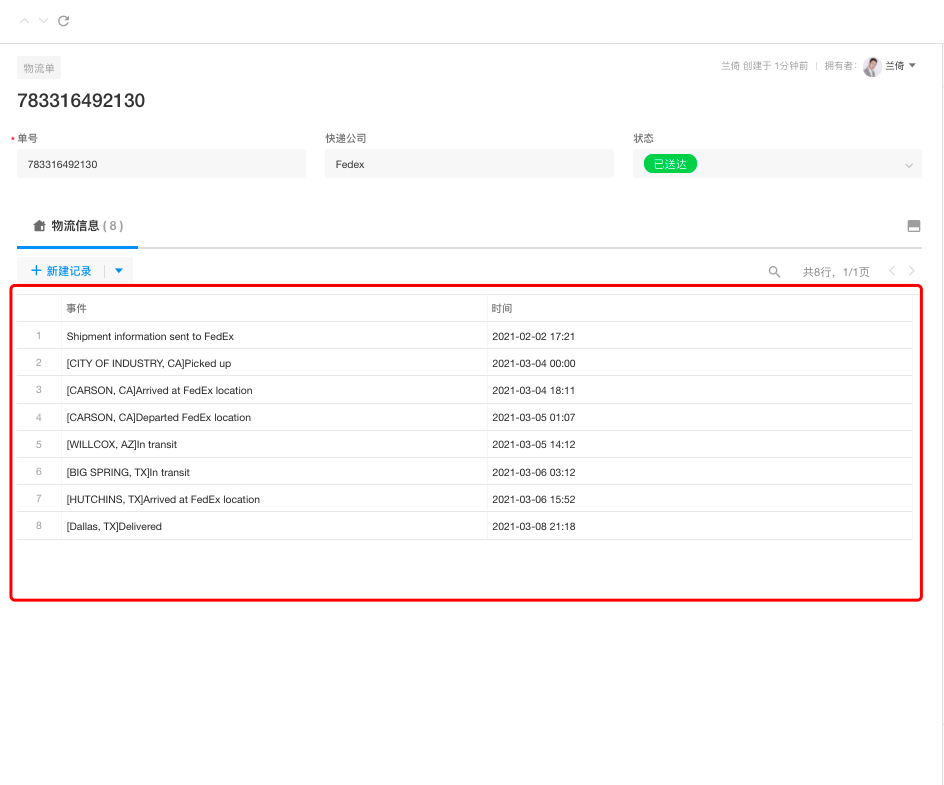Image resolution: width=944 pixels, height=785 pixels.
Task: Open dropdown arrow next to 新建记录
Action: pyautogui.click(x=119, y=271)
